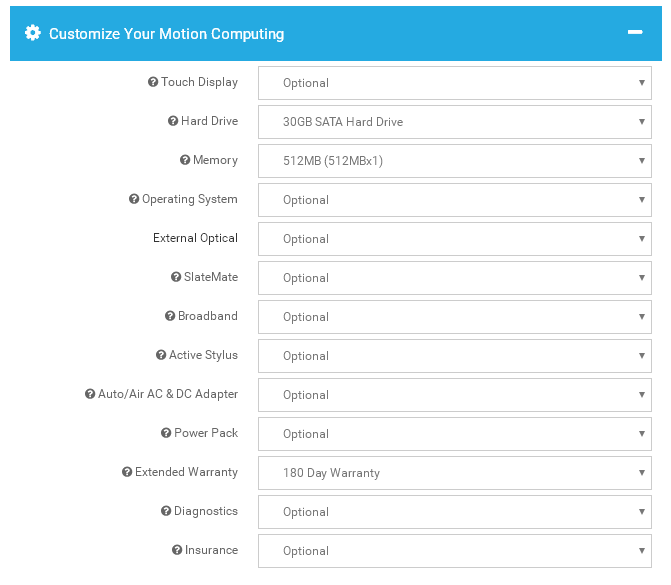Click help icon beside Auto/Air AC & DC Adapter
The width and height of the screenshot is (671, 585).
90,394
